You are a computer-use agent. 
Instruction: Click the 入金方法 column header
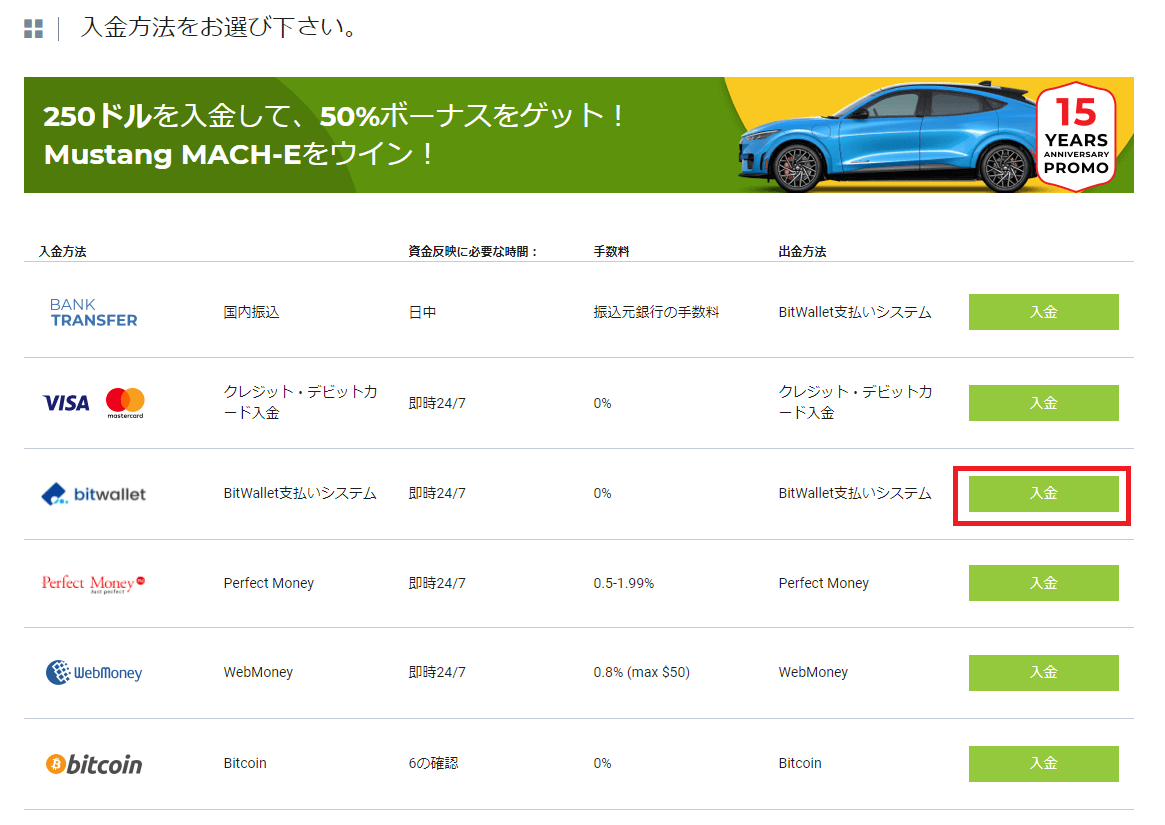pyautogui.click(x=62, y=251)
